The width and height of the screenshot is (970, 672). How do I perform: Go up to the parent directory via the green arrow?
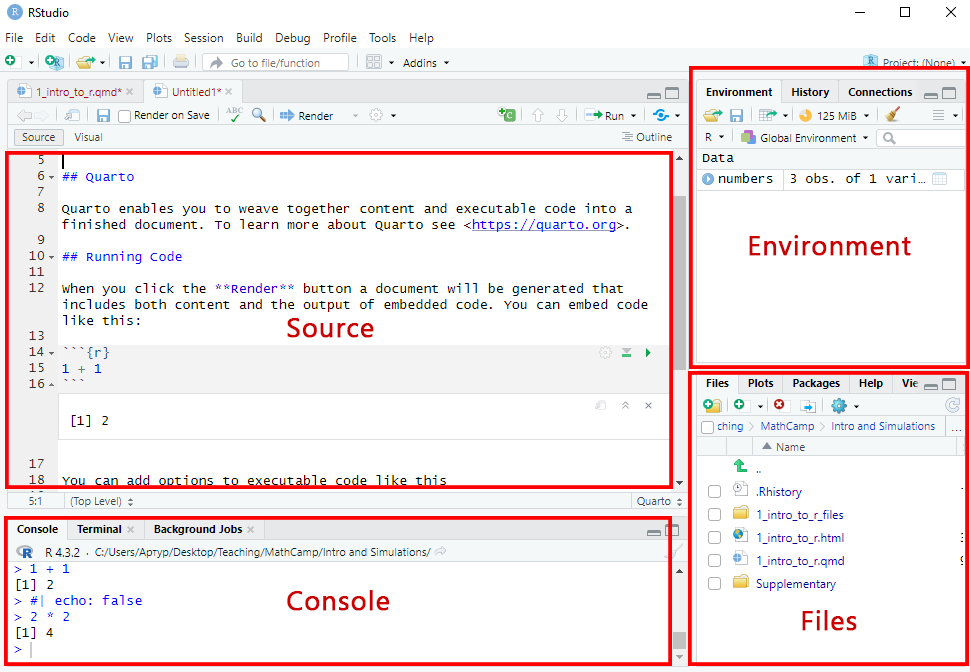[x=740, y=465]
